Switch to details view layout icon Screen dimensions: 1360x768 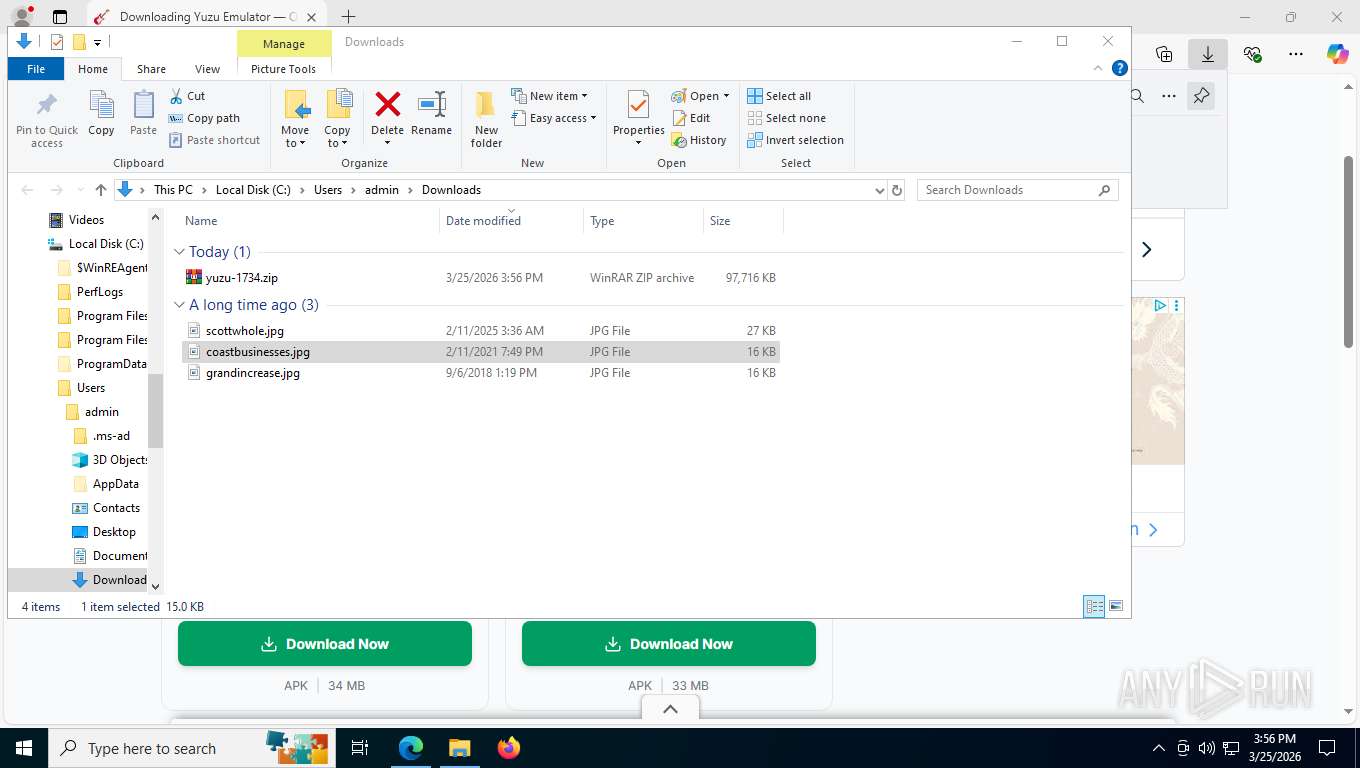pyautogui.click(x=1095, y=606)
